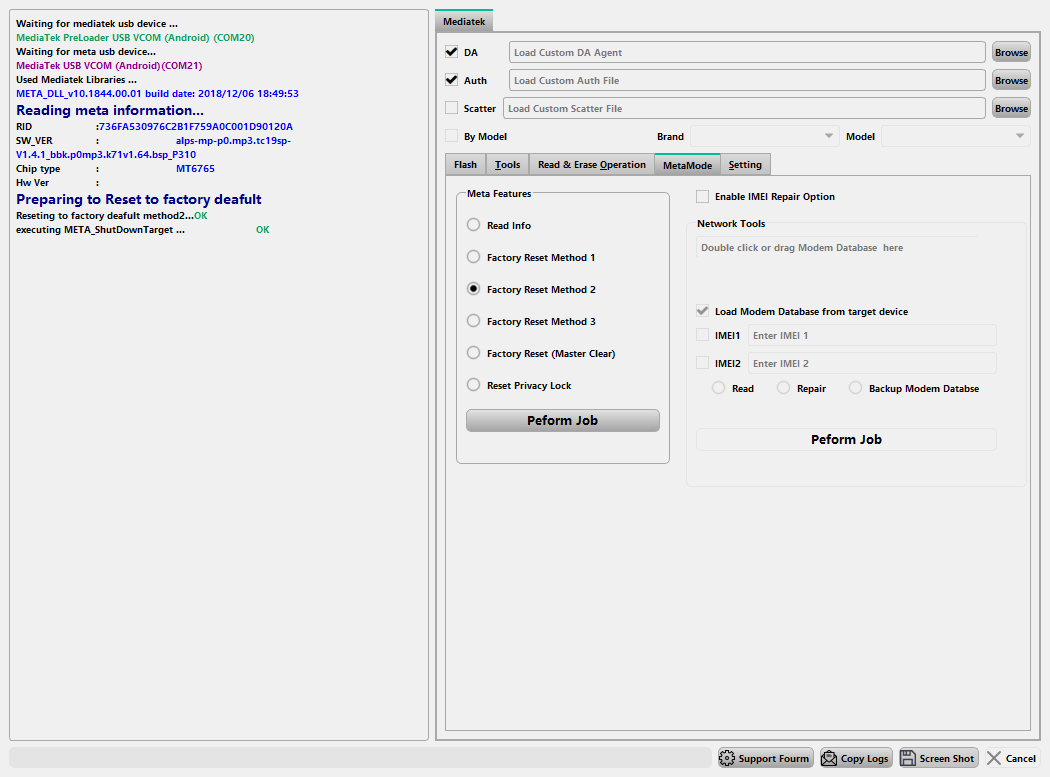
Task: Select Factory Reset (Master Clear) option
Action: tap(473, 353)
